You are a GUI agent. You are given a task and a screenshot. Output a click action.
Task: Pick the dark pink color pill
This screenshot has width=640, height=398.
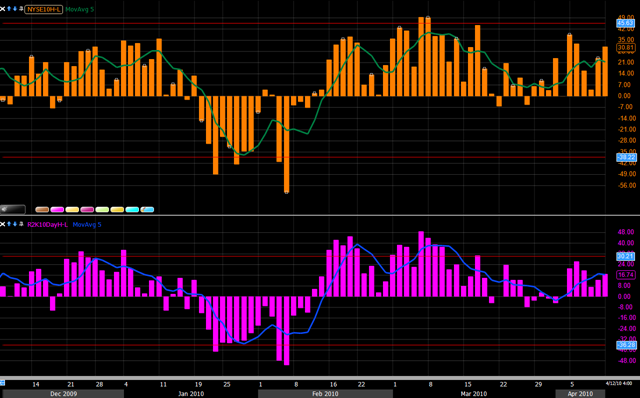[x=87, y=210]
